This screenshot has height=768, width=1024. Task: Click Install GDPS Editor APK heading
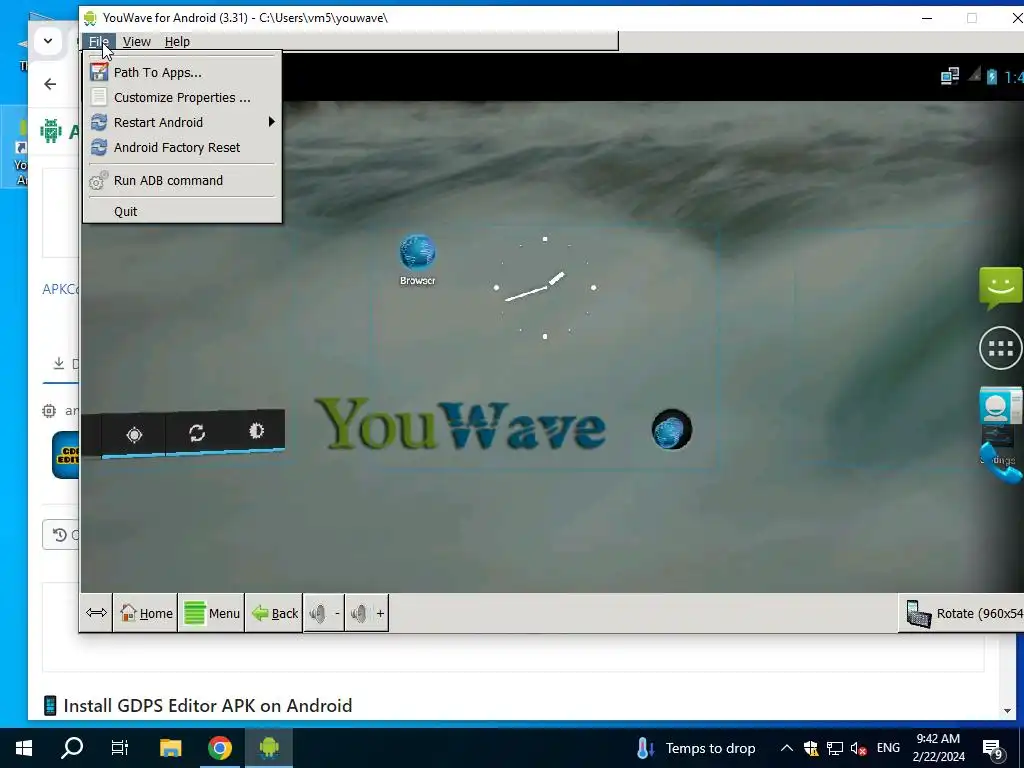point(208,705)
